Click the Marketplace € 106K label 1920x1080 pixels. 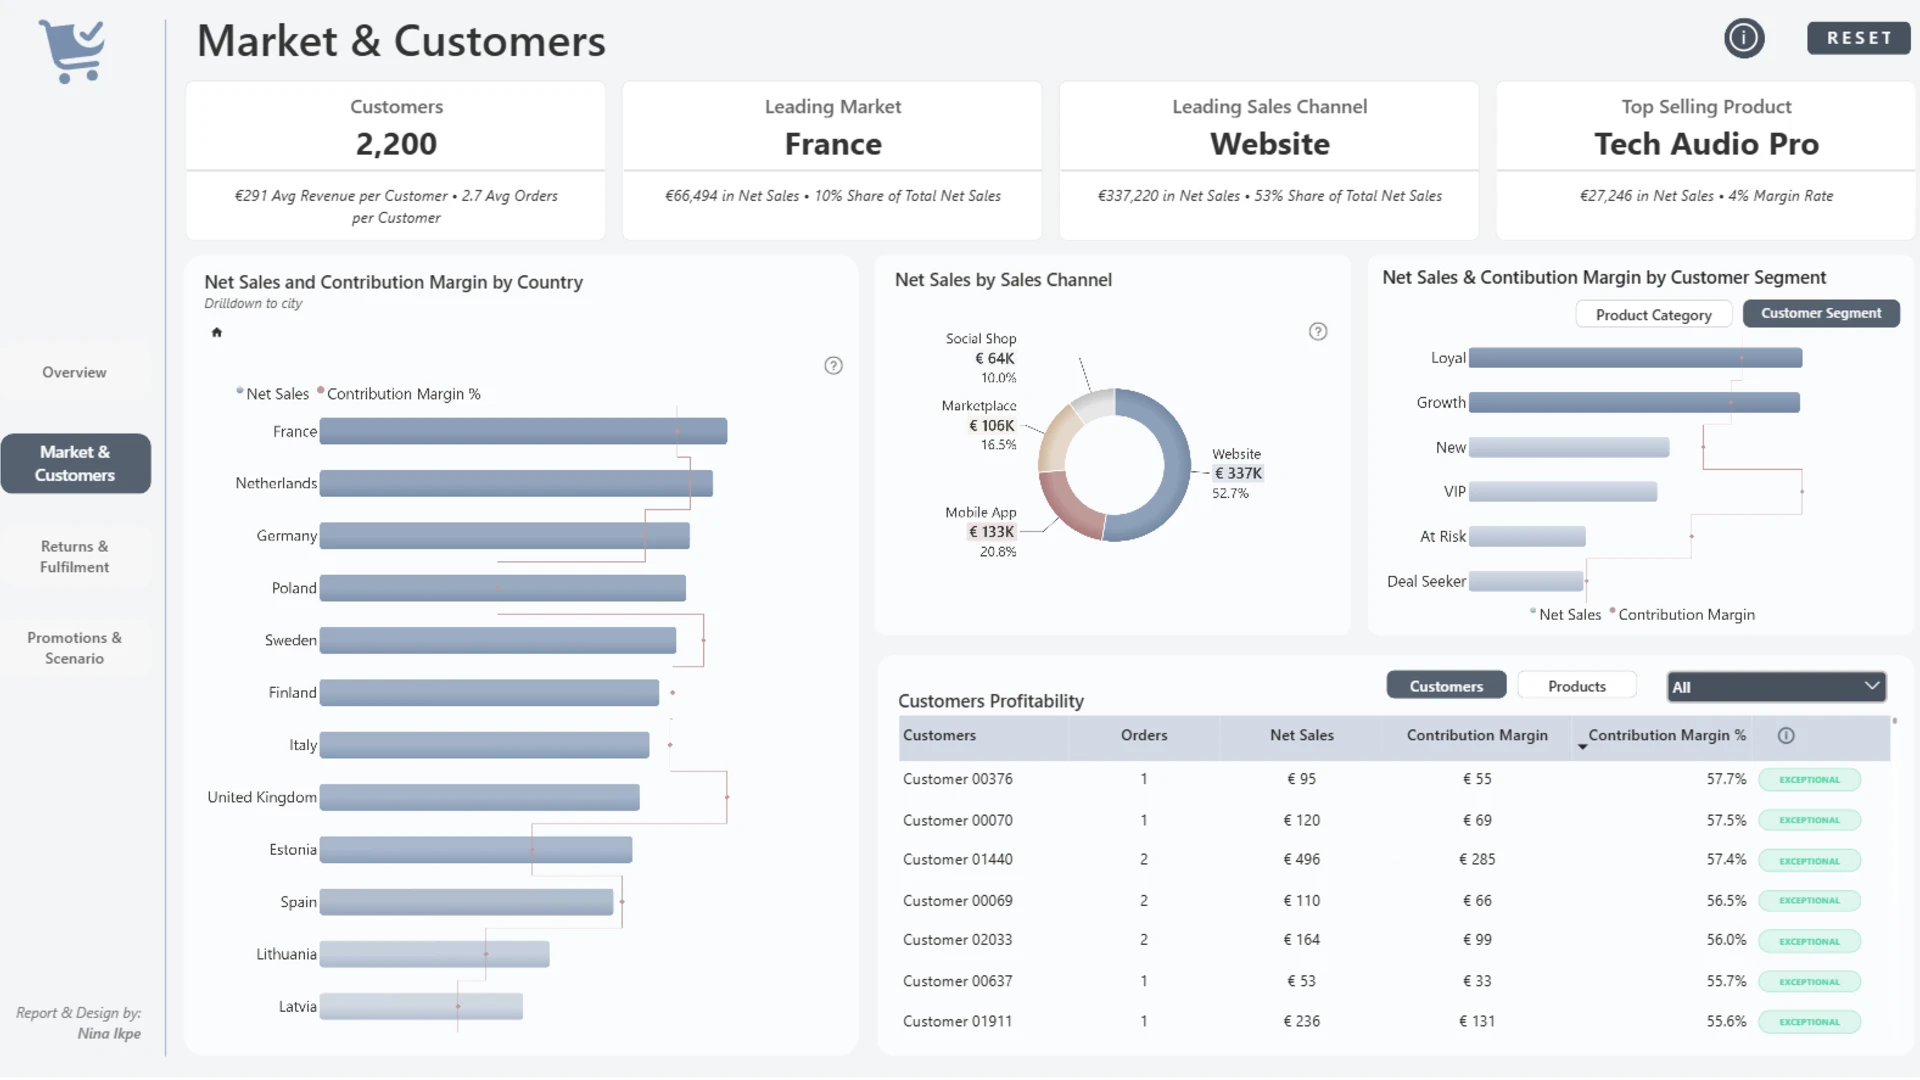pyautogui.click(x=979, y=425)
